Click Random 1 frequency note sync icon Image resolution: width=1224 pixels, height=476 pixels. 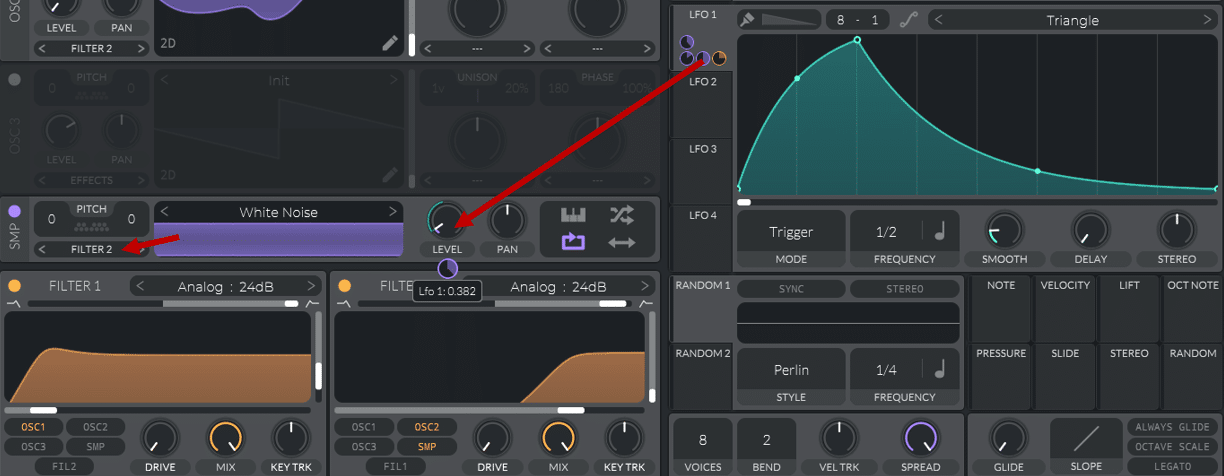[x=939, y=370]
